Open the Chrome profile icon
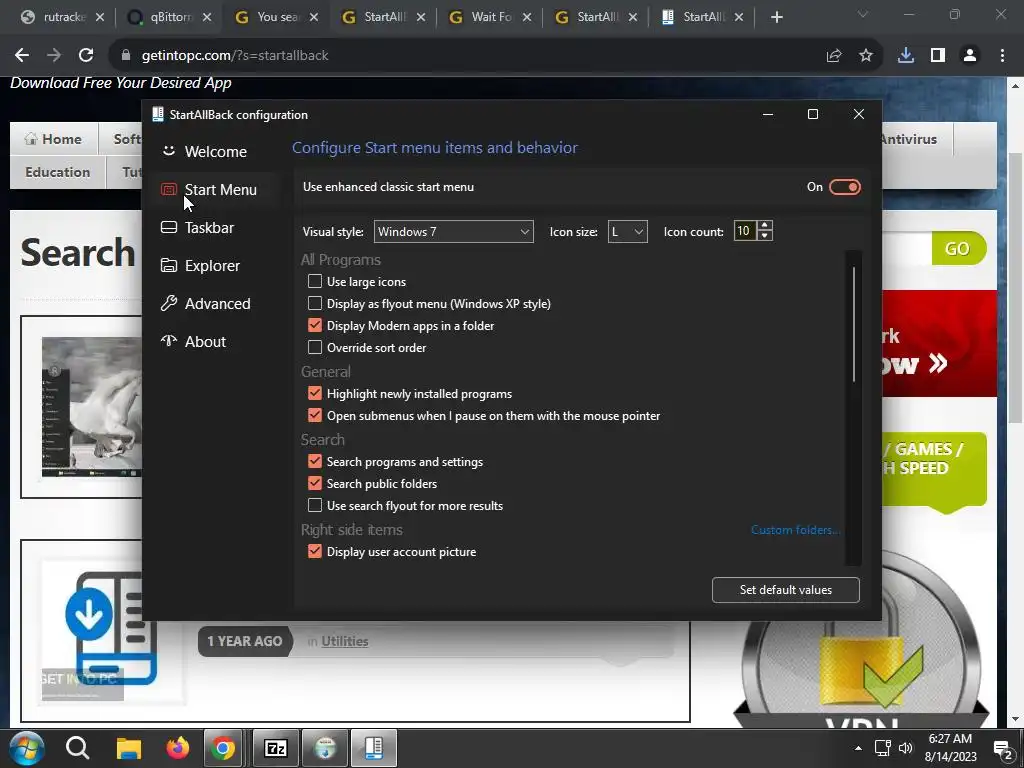This screenshot has width=1024, height=768. tap(970, 56)
